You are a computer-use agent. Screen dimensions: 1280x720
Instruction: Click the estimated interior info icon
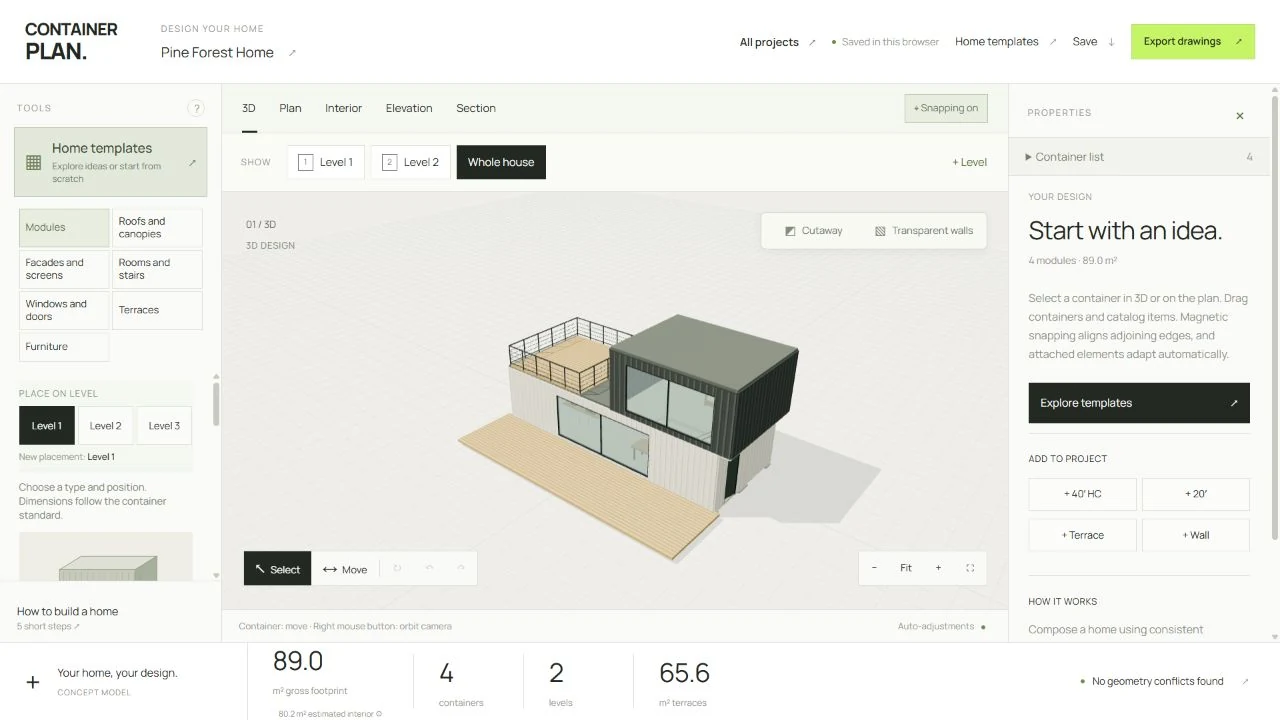tap(379, 714)
